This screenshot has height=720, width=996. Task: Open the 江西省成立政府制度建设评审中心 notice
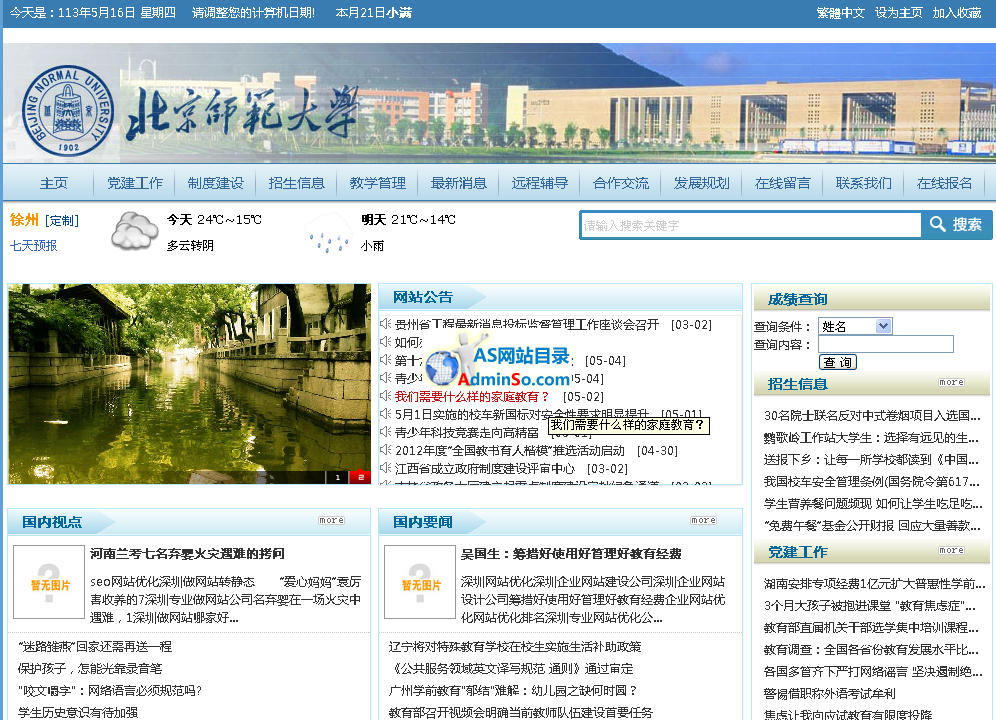pyautogui.click(x=485, y=468)
